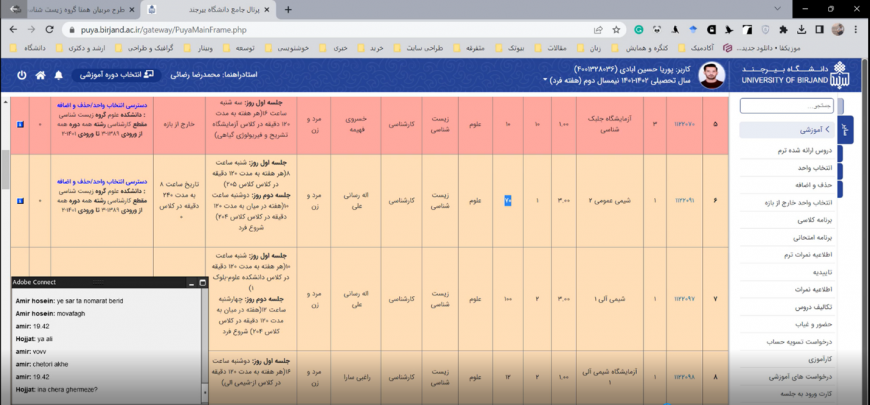
Task: Click the vertical blue side tab beside the sidebar
Action: 845,130
